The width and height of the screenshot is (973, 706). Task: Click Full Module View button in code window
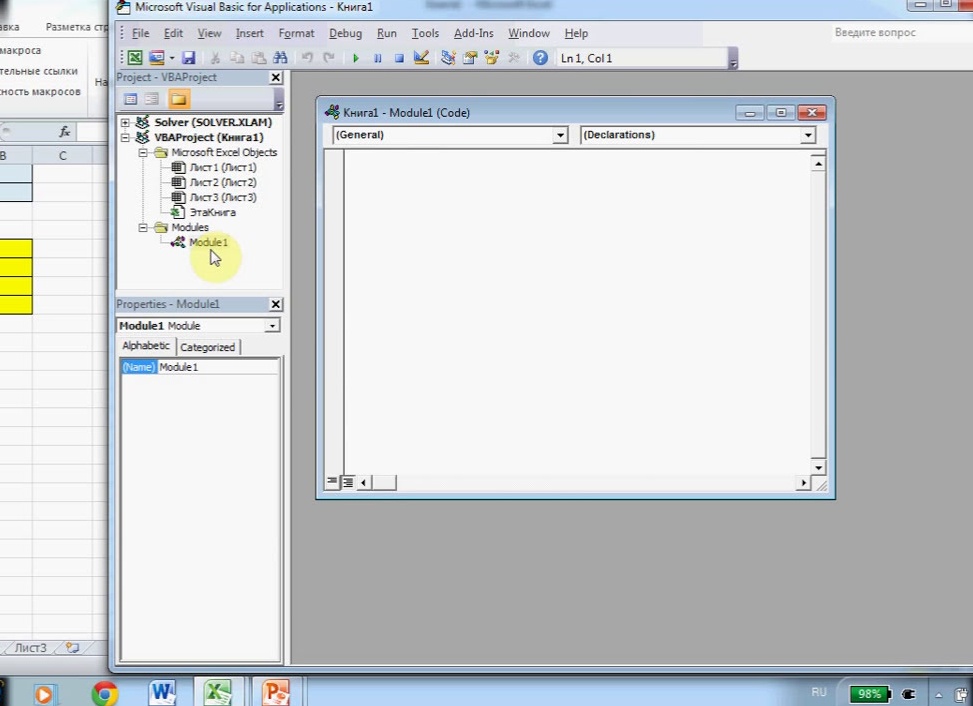[x=348, y=482]
